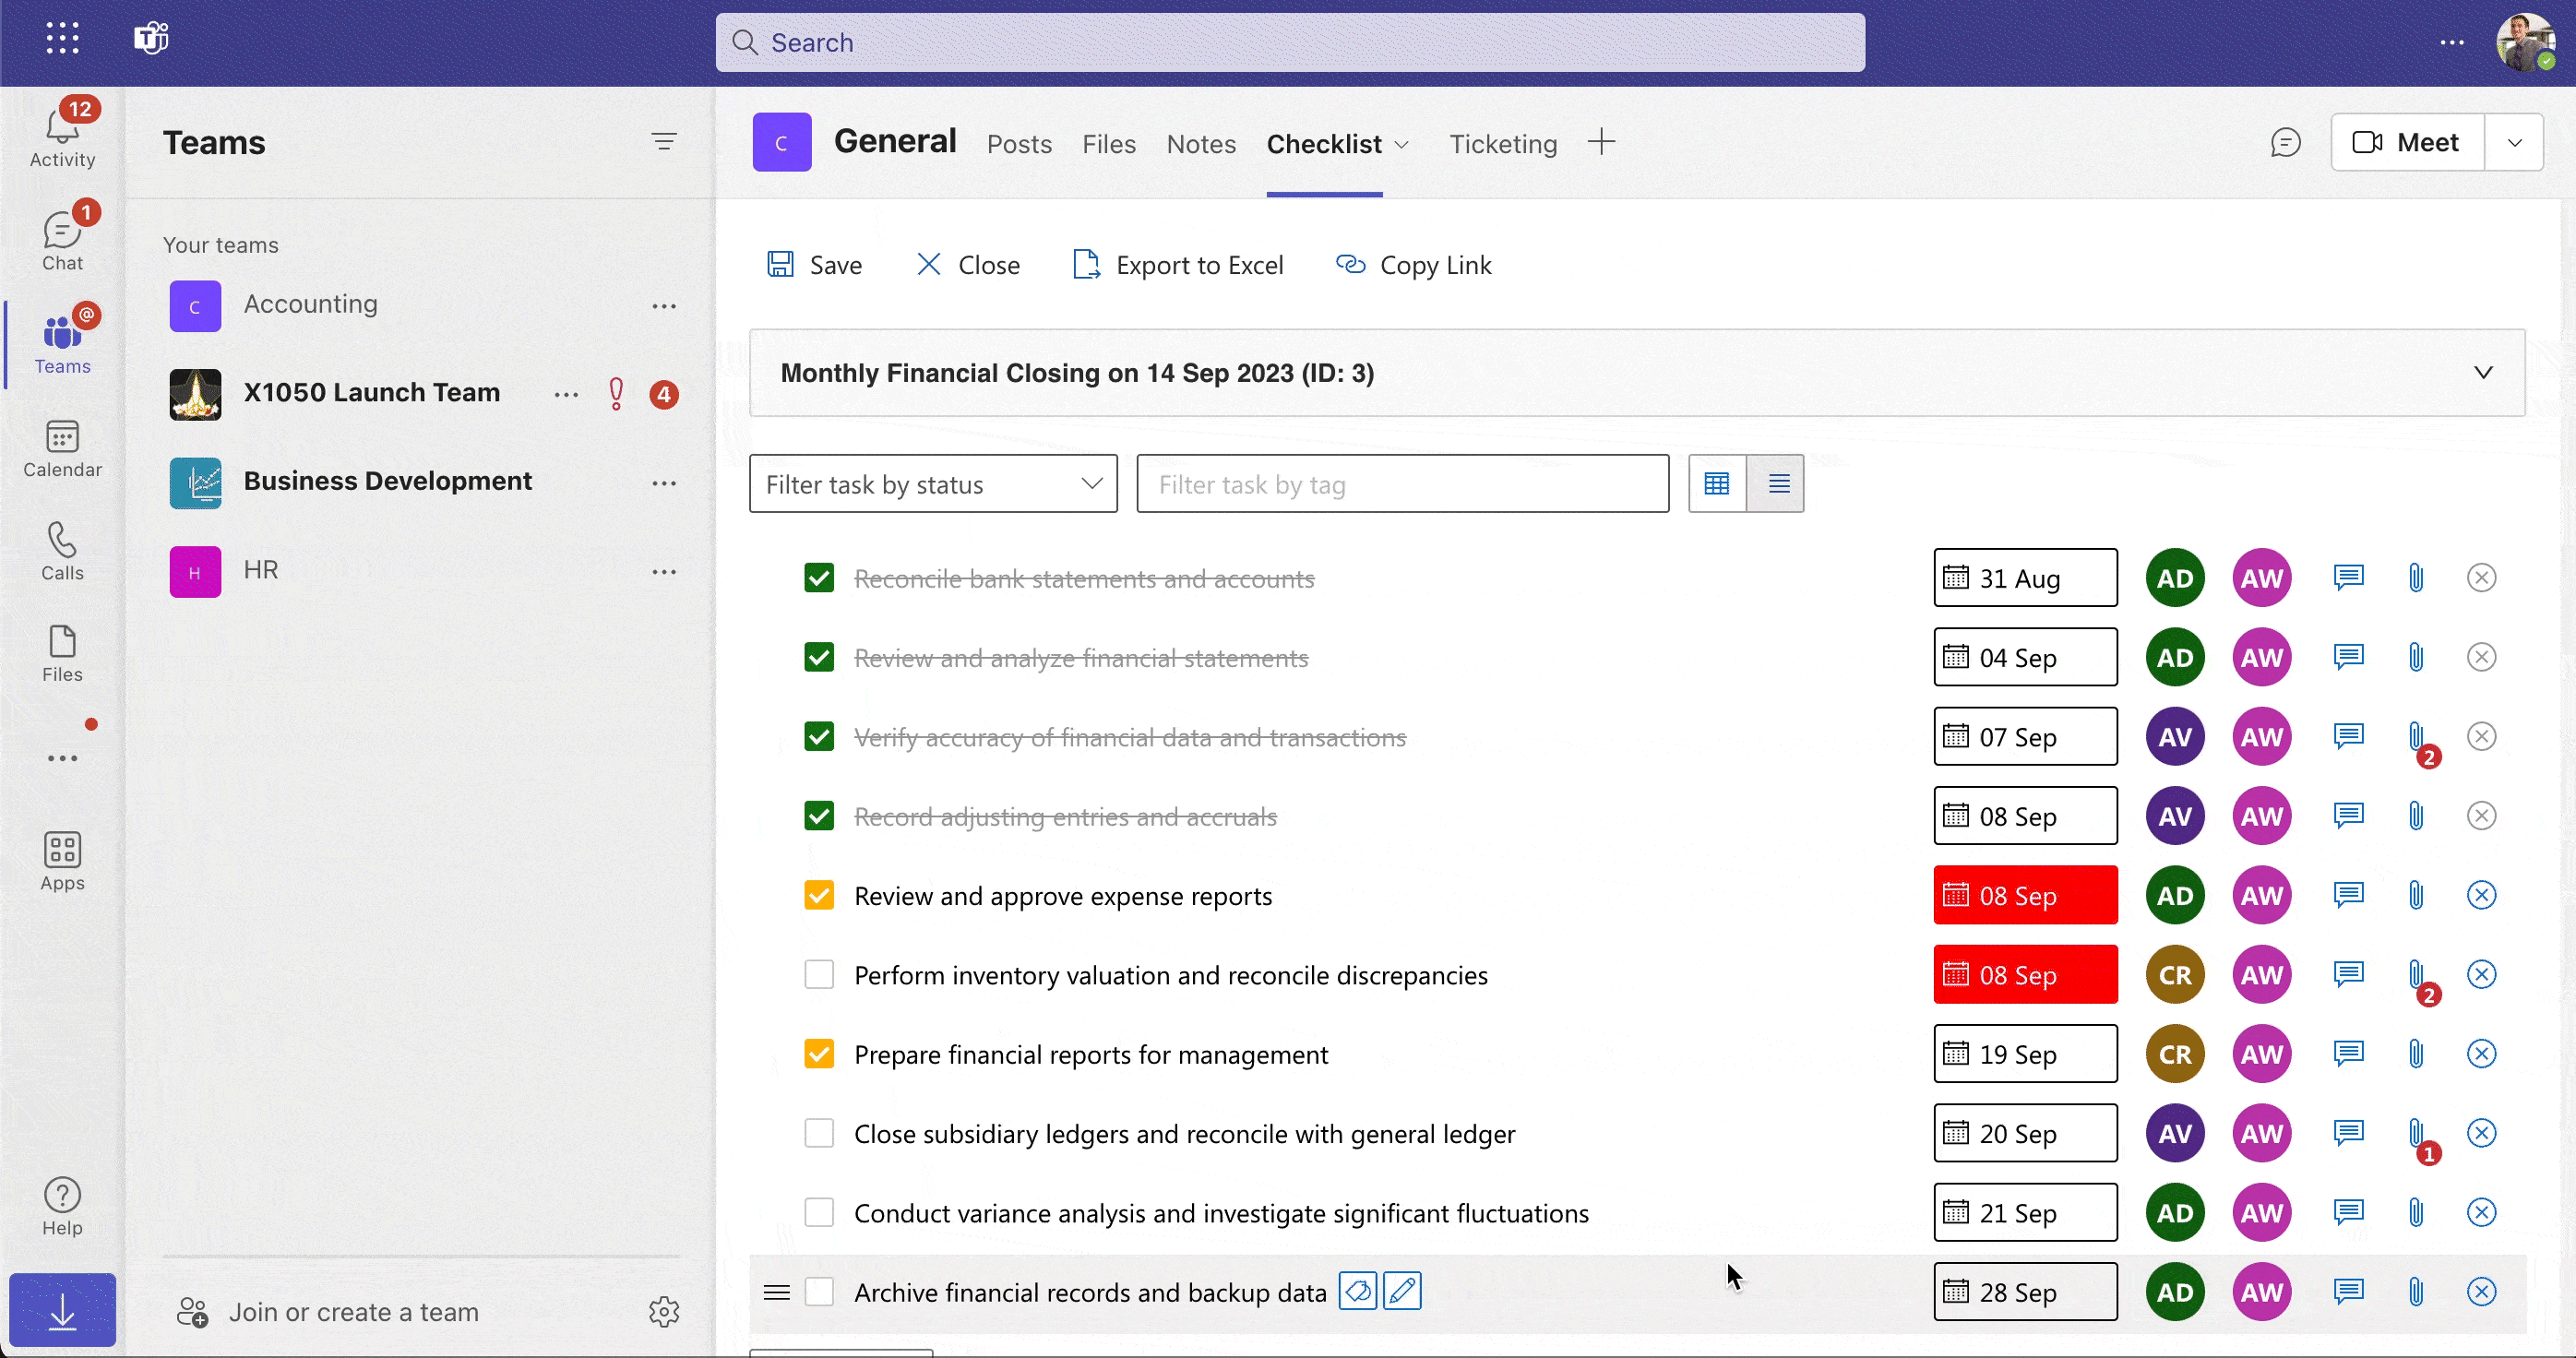Screen dimensions: 2576x1358
Task: Open the profile picture menu
Action: pyautogui.click(x=2526, y=42)
